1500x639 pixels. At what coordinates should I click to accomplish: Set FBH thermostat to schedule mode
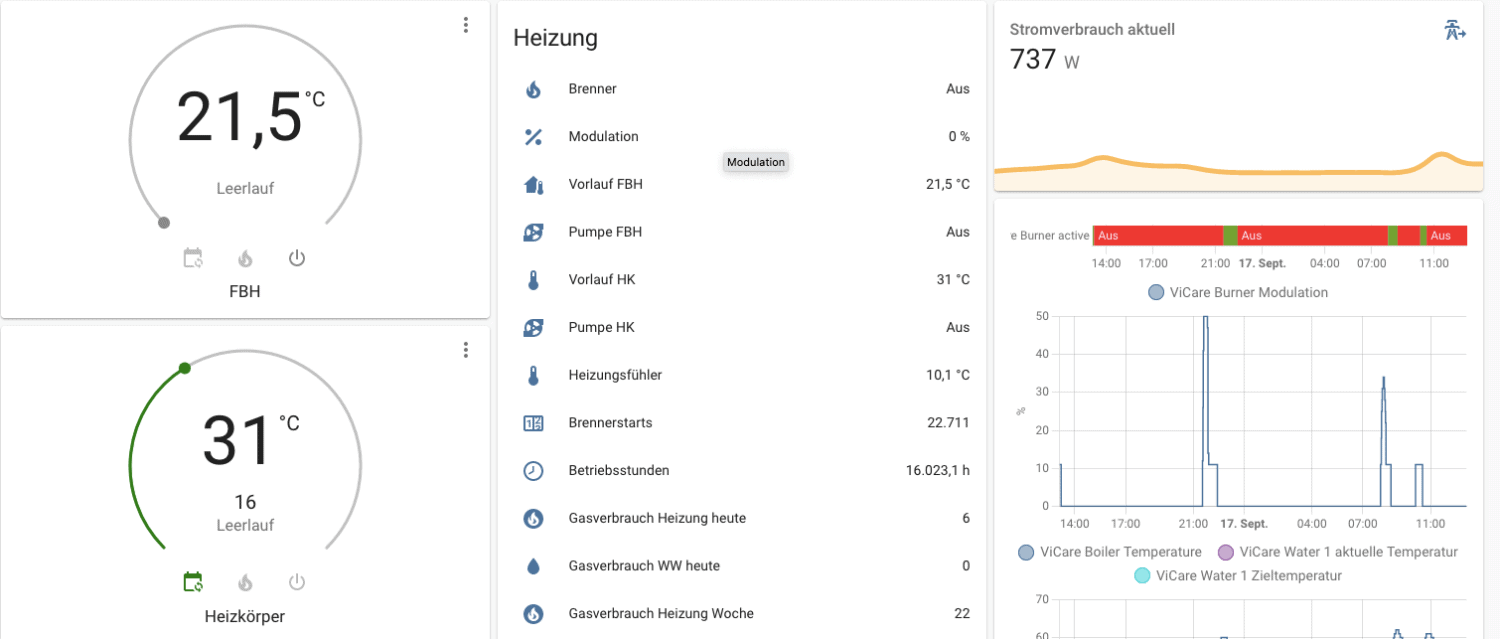193,258
